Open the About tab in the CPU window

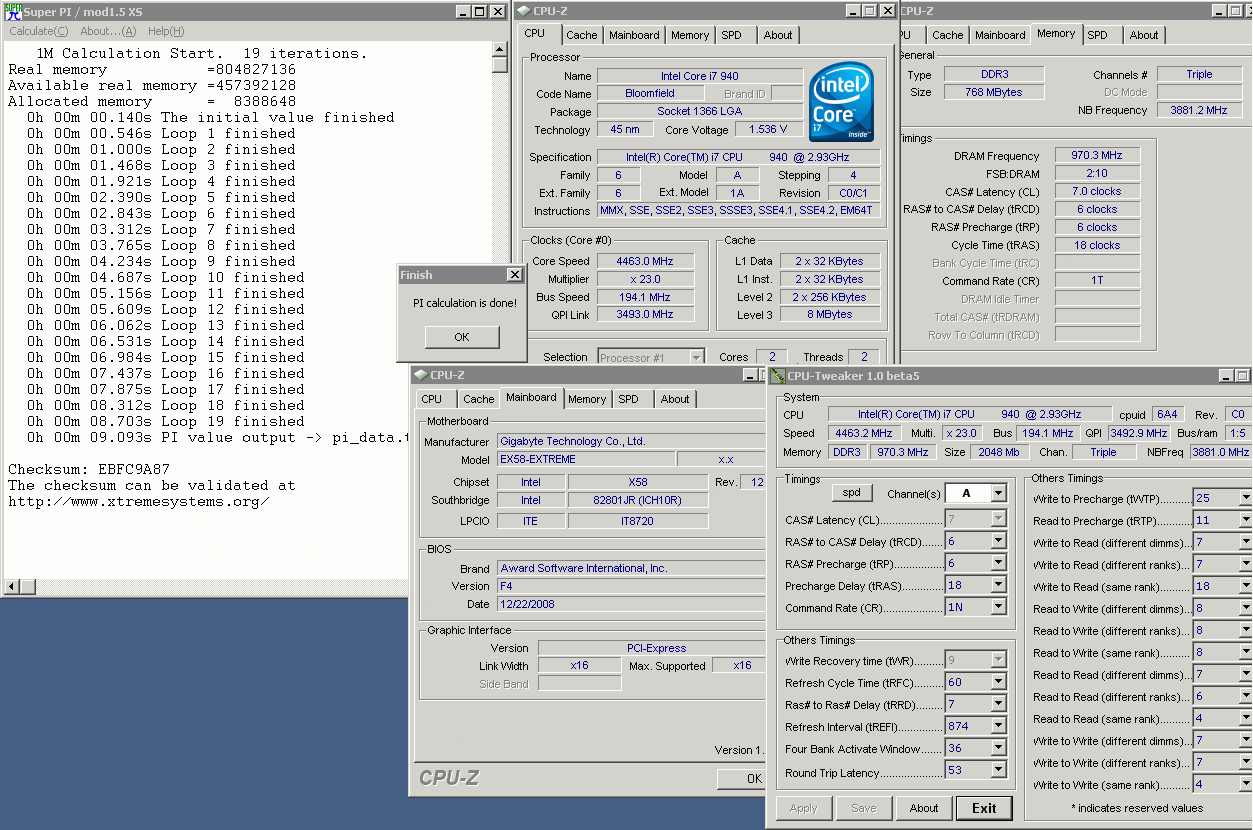point(778,35)
